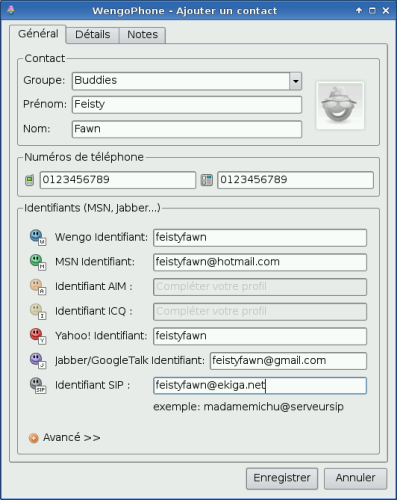Viewport: 397px width, 500px height.
Task: Click the landline phone icon
Action: coord(207,180)
